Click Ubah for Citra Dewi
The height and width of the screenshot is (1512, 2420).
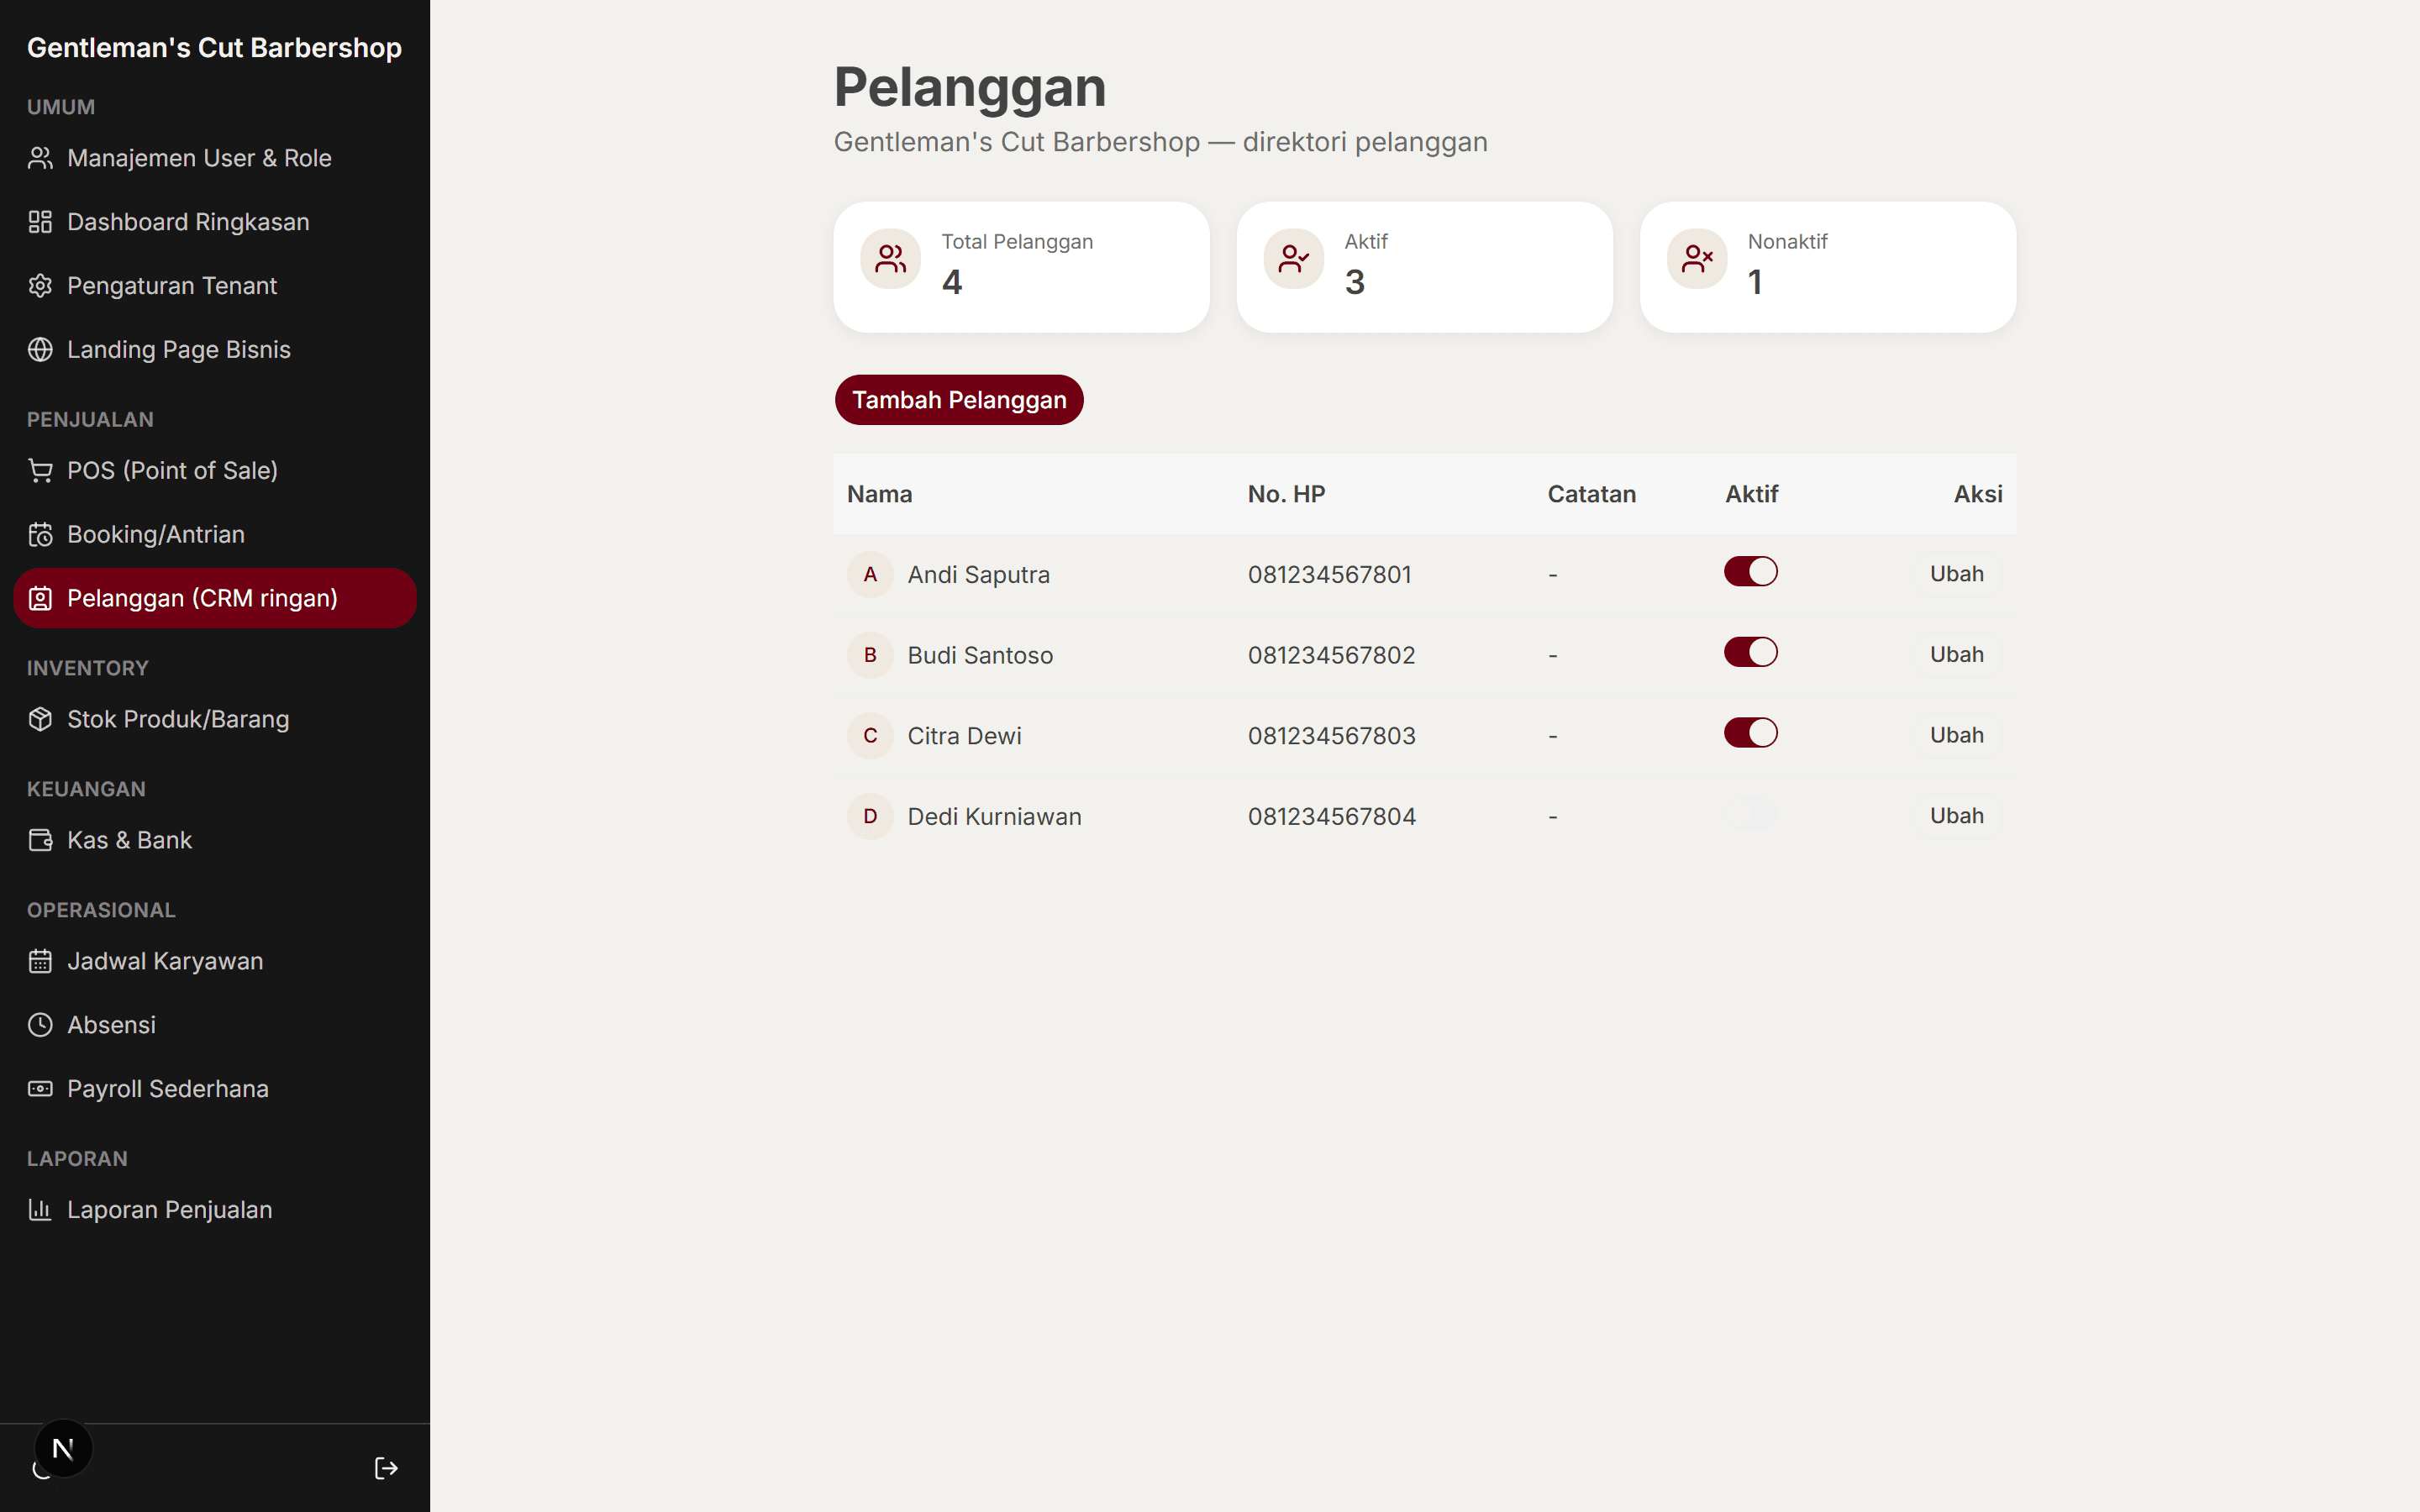1957,735
